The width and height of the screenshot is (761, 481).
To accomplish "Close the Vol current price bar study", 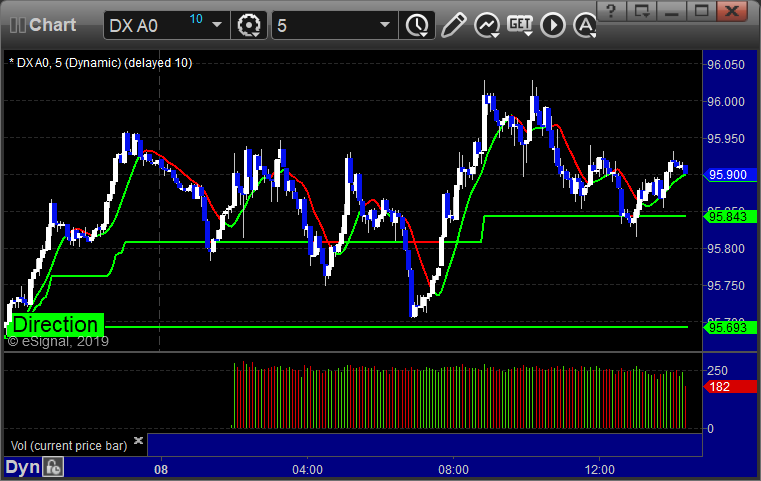I will coord(138,440).
